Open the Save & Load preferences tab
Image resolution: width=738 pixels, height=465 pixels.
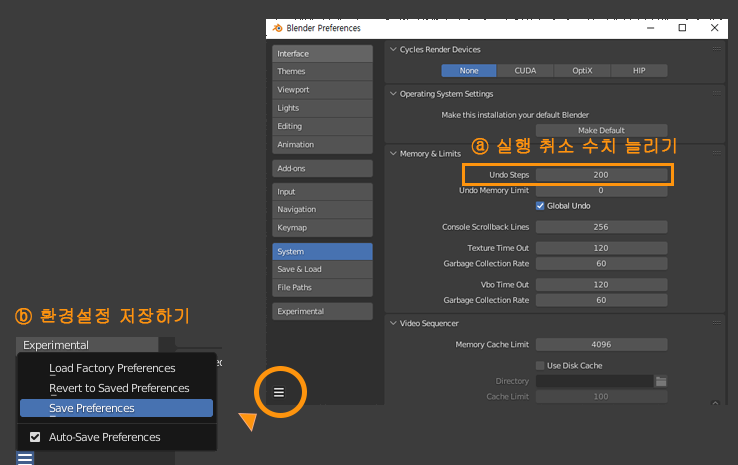point(322,269)
